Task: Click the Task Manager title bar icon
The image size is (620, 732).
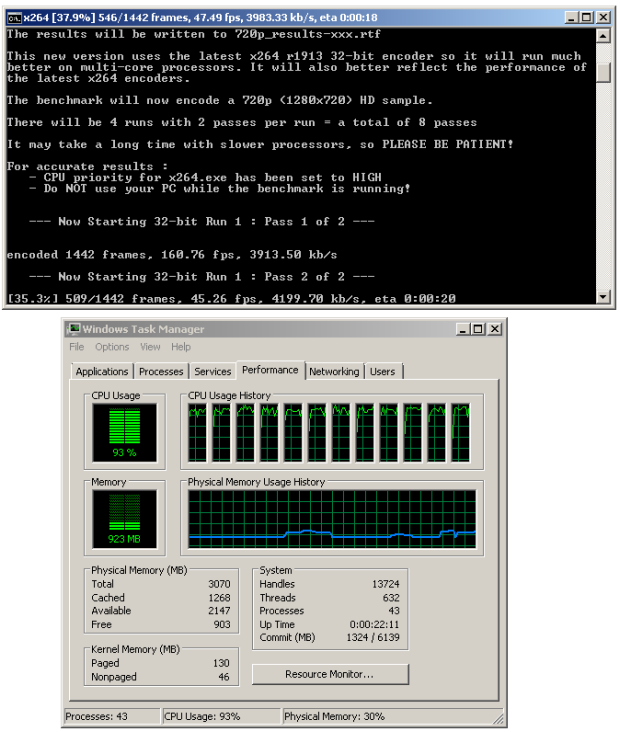Action: point(74,329)
